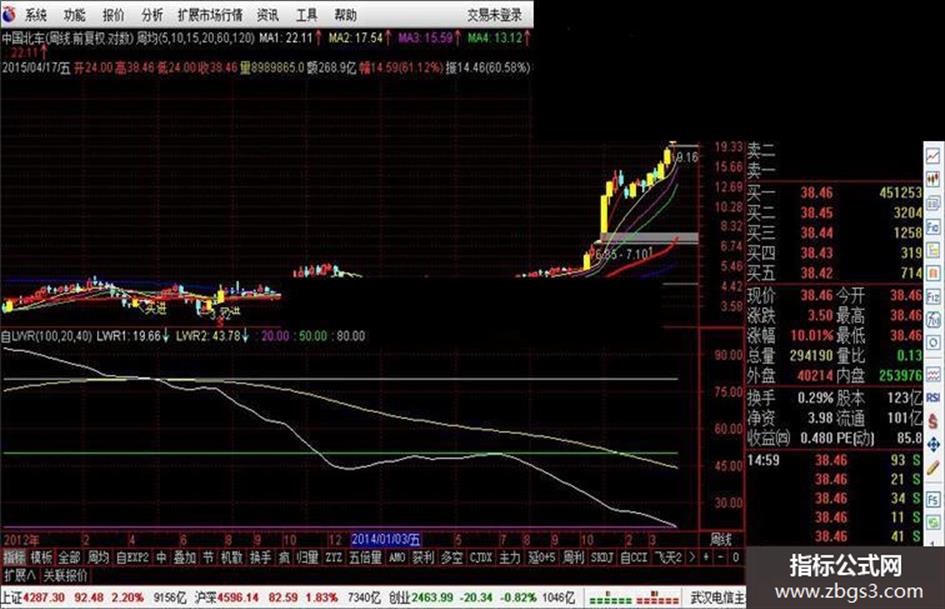Image resolution: width=945 pixels, height=609 pixels.
Task: Click the red wavy lines indicator icon
Action: pyautogui.click(x=934, y=375)
